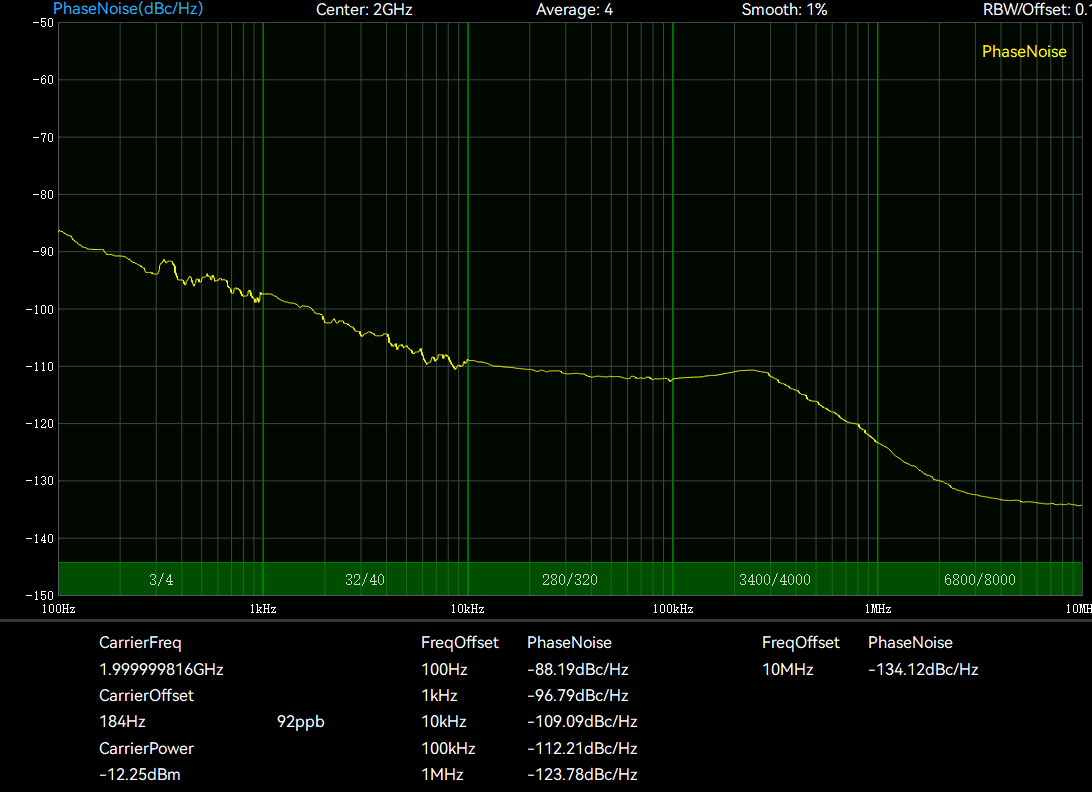The image size is (1092, 792).
Task: Click the -150 y-axis label
Action: point(40,596)
